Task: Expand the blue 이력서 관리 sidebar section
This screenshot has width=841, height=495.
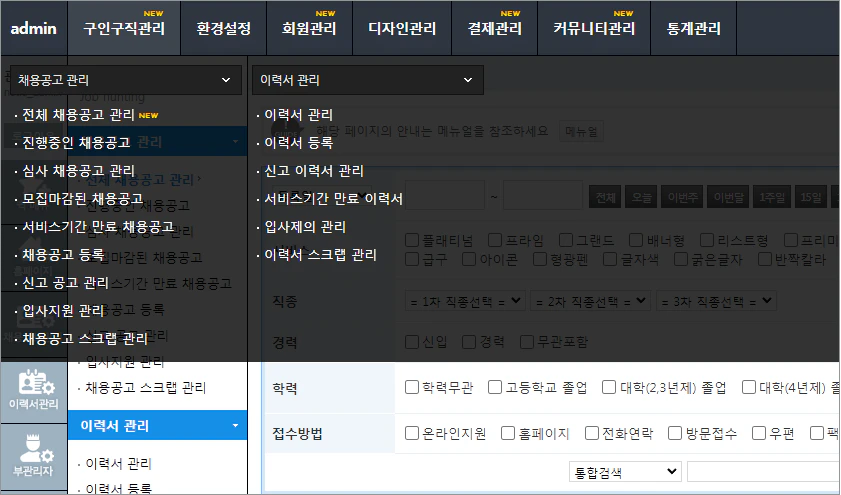Action: pyautogui.click(x=157, y=425)
